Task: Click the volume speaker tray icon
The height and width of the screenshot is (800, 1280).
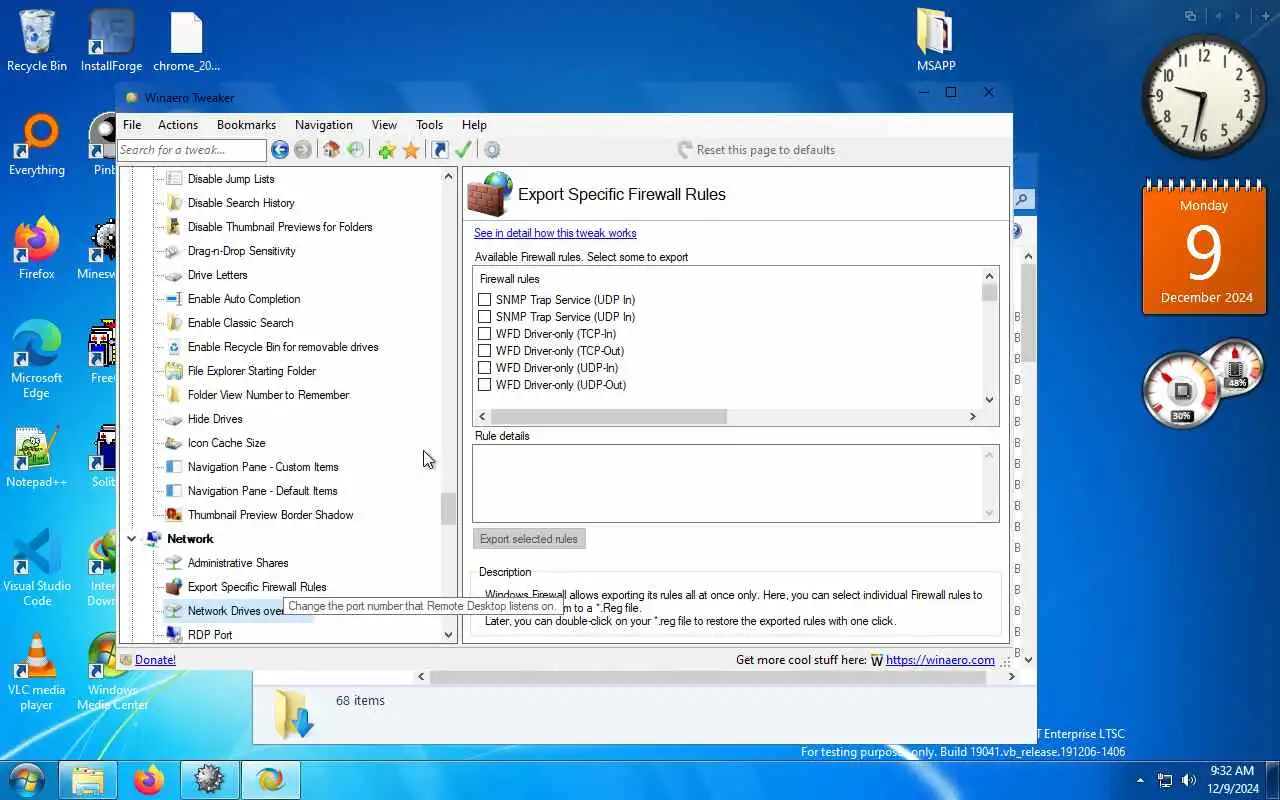Action: pyautogui.click(x=1189, y=780)
